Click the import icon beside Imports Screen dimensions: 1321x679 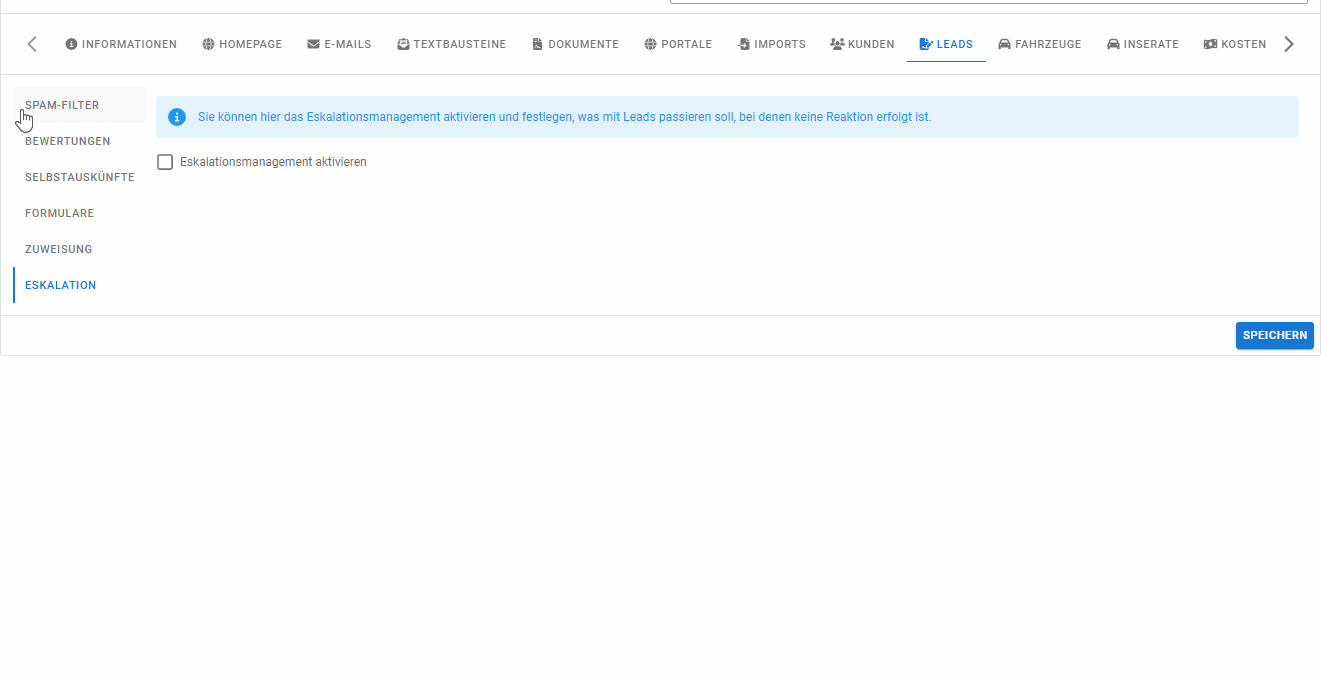click(744, 44)
